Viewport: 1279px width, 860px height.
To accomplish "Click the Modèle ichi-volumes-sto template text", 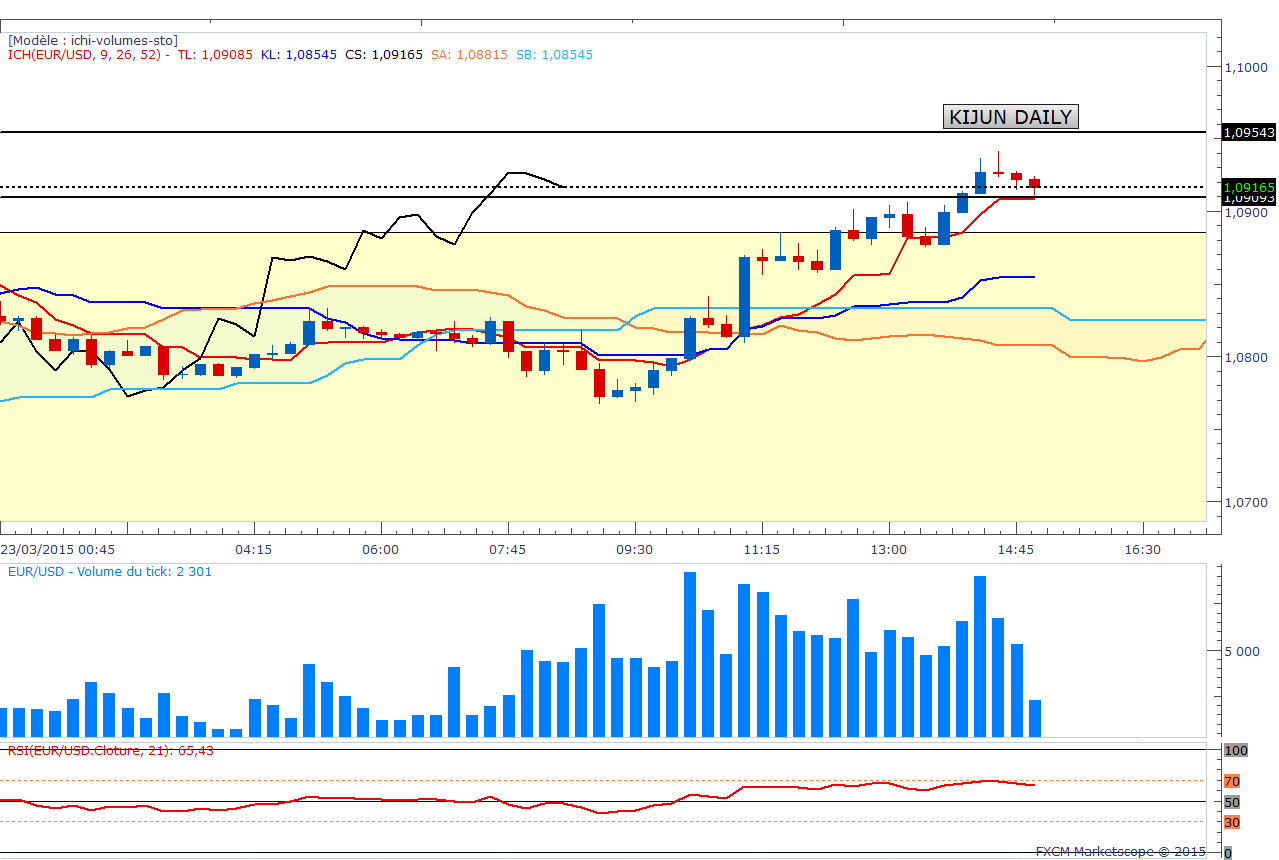I will [93, 40].
